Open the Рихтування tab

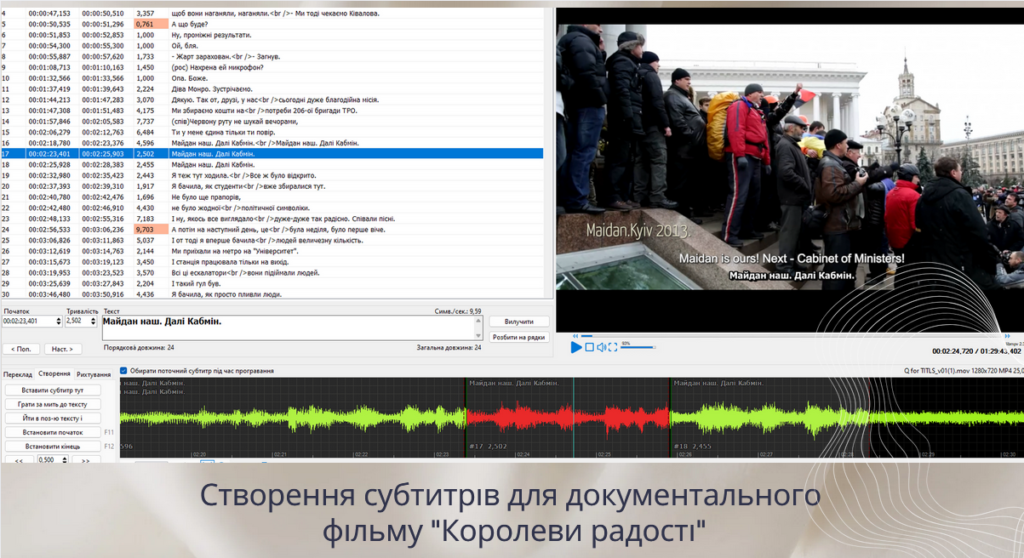coord(93,374)
